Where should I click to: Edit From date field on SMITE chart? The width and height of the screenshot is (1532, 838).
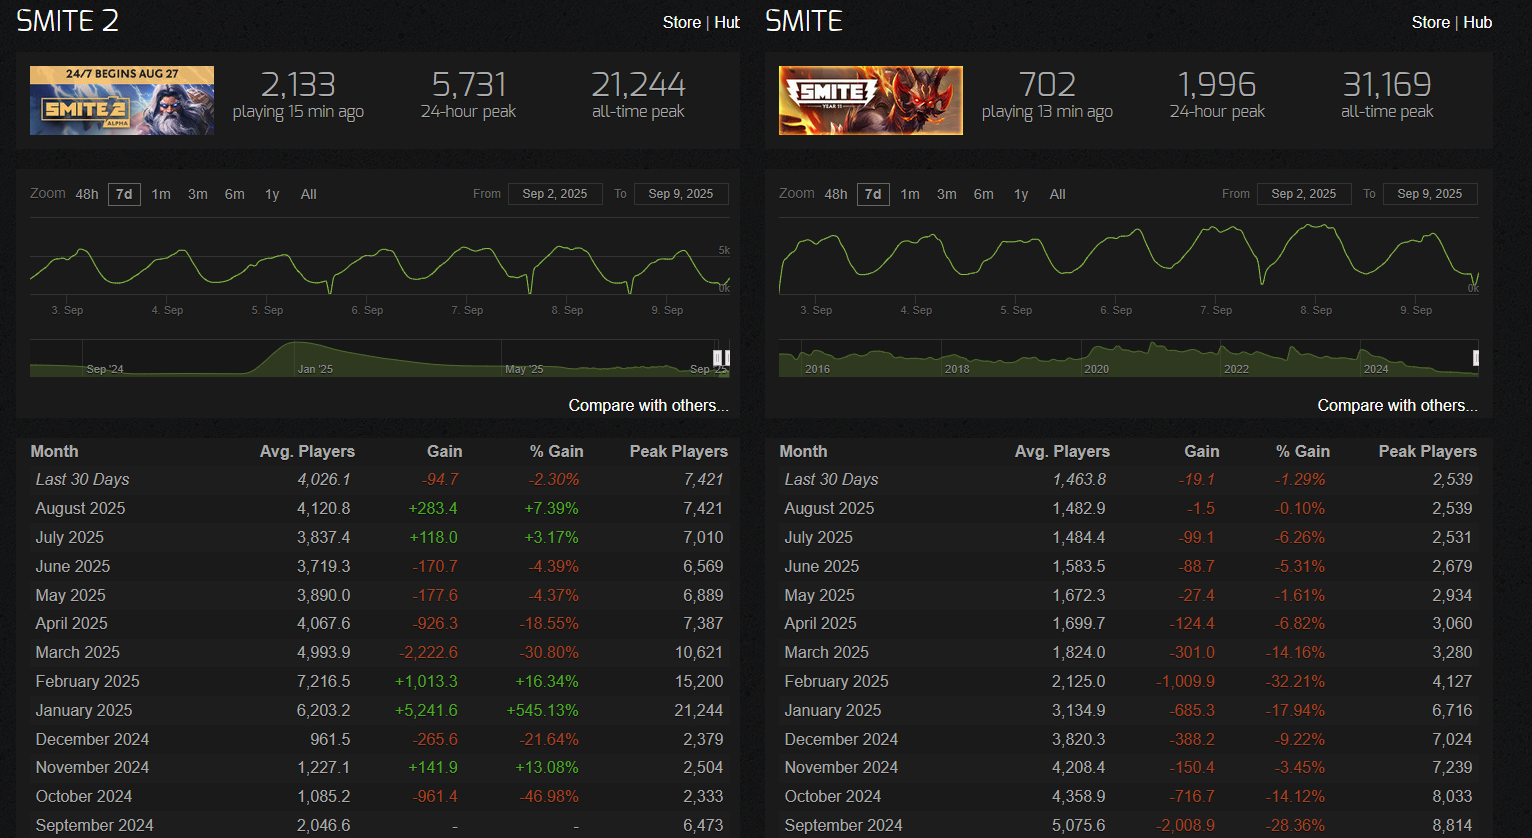pos(1304,194)
